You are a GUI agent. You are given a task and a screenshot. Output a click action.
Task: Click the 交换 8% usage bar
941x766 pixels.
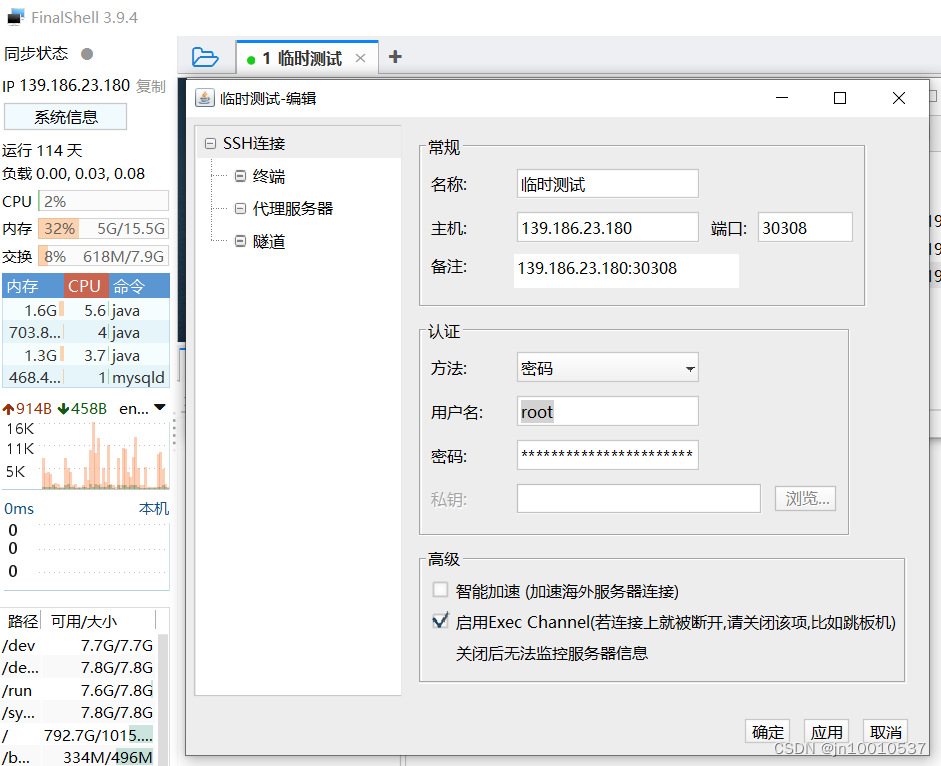click(x=103, y=256)
